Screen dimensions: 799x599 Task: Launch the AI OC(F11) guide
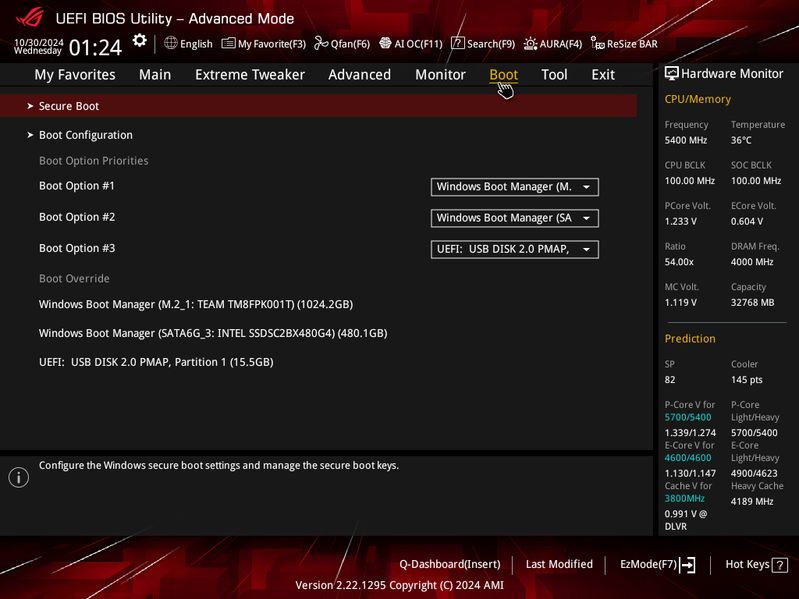coord(385,43)
